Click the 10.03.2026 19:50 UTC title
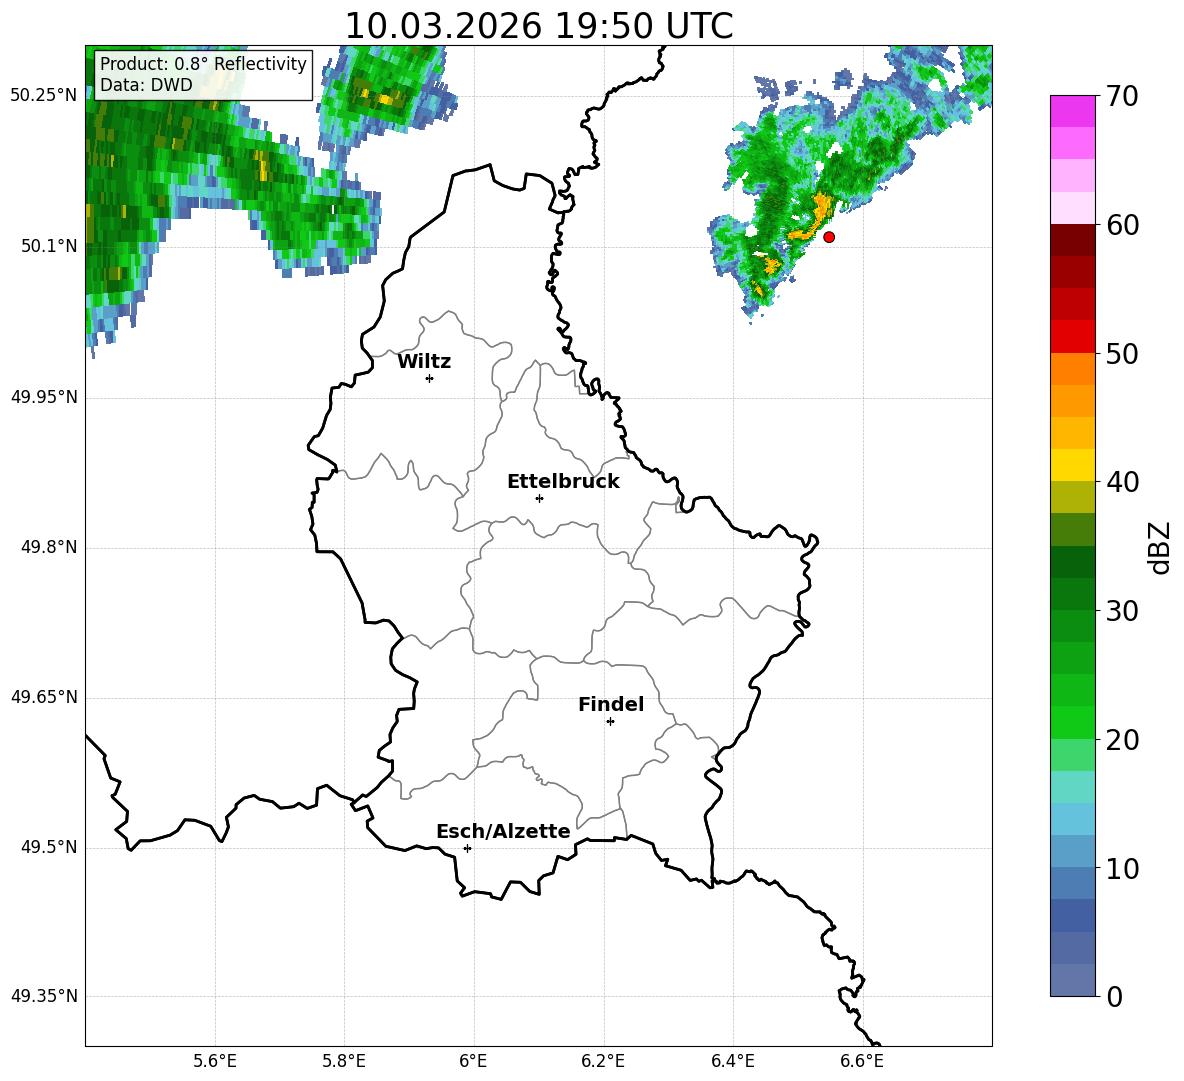 click(538, 26)
